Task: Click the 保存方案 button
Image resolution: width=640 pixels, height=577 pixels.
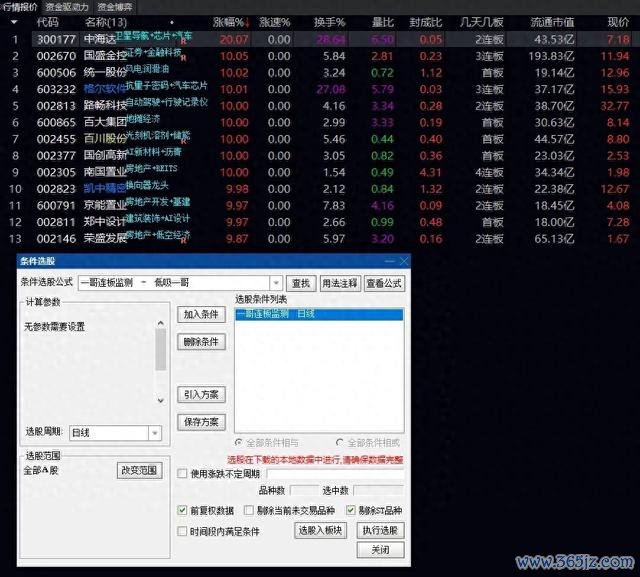Action: pos(201,422)
